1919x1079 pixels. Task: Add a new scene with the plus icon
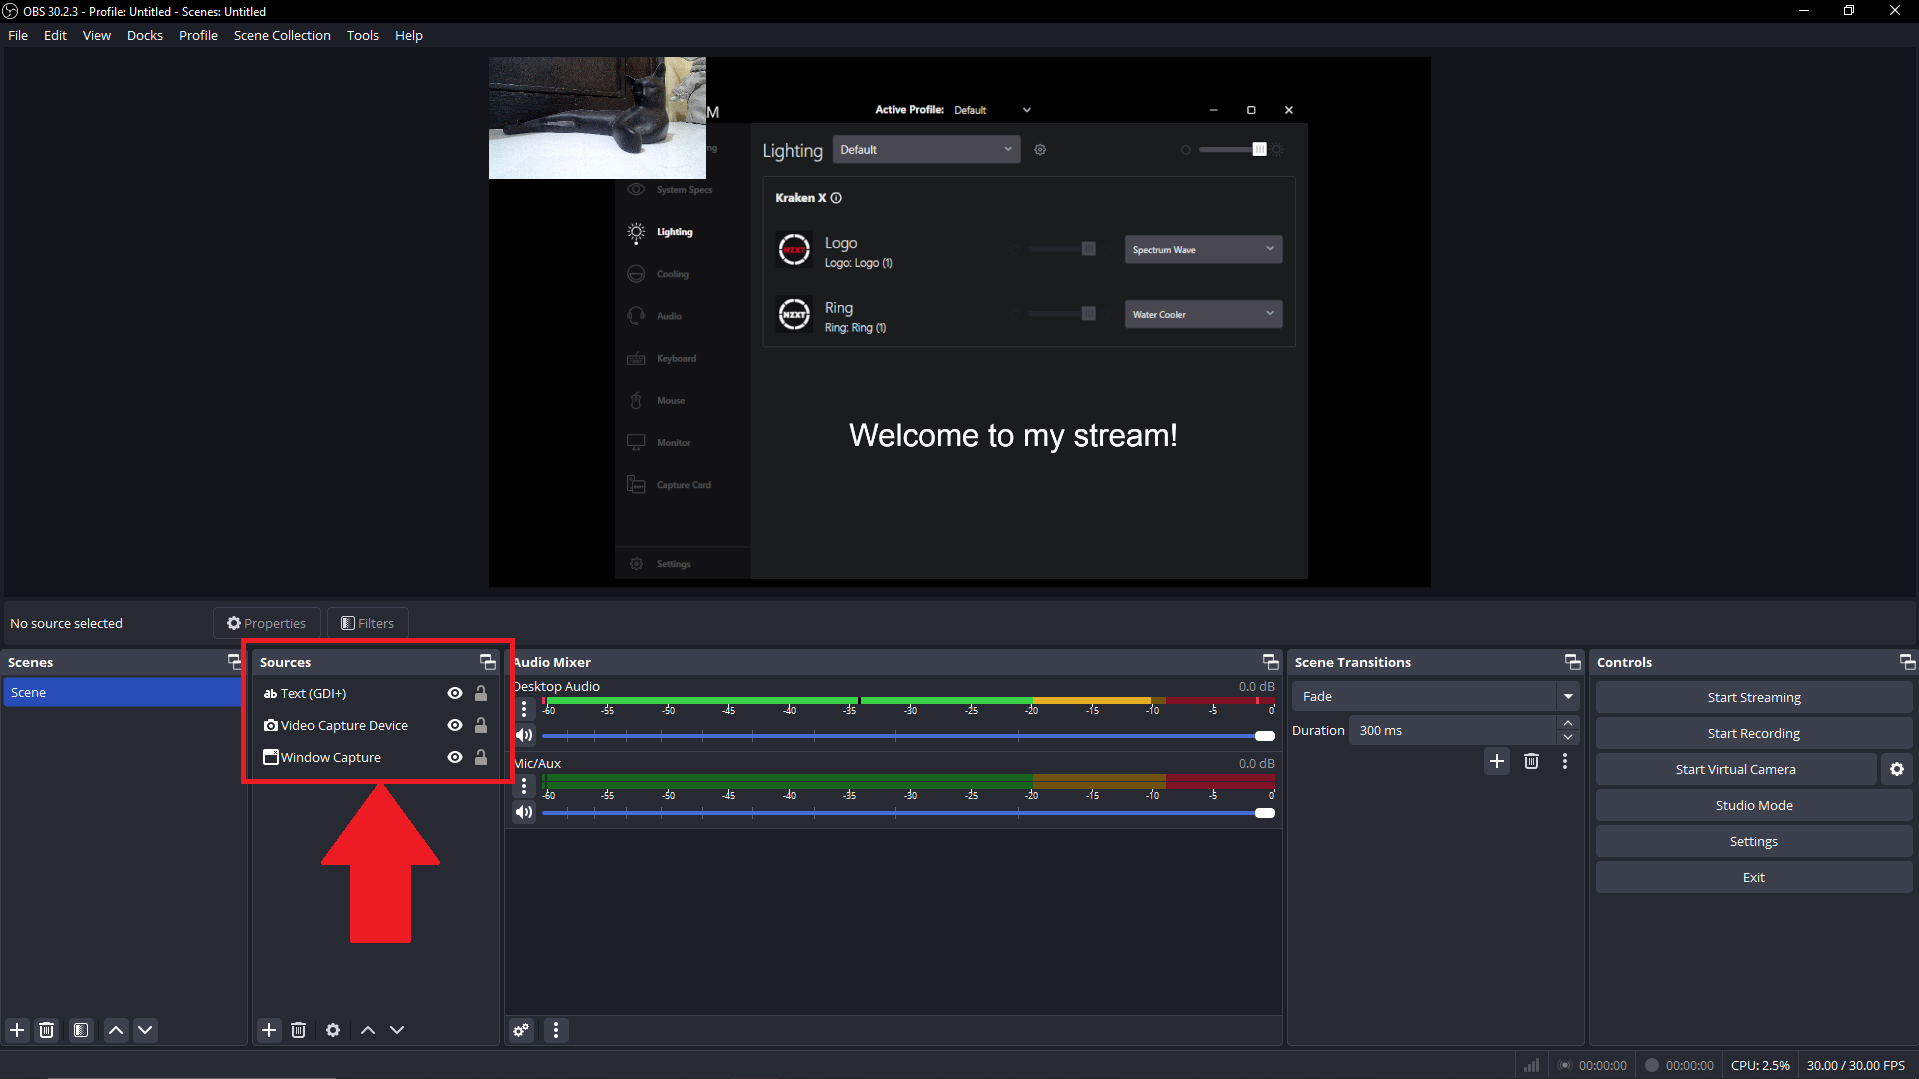coord(16,1030)
